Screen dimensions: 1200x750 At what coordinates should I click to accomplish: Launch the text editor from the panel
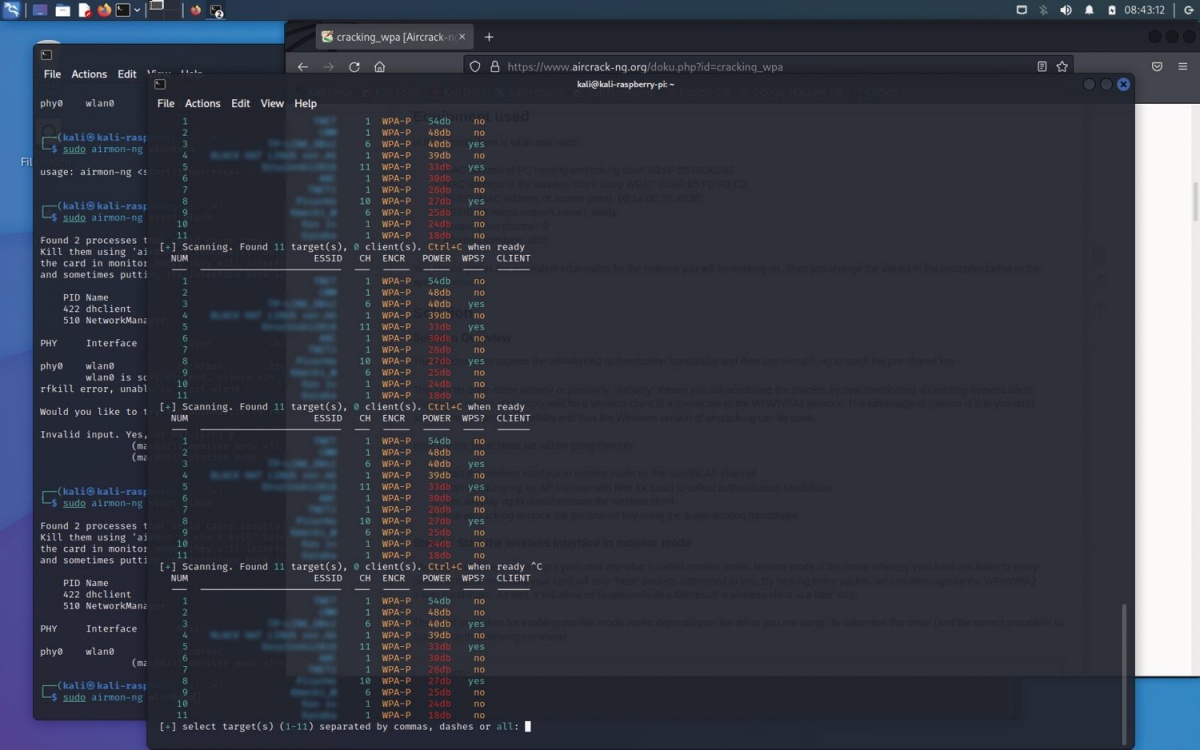[x=84, y=10]
